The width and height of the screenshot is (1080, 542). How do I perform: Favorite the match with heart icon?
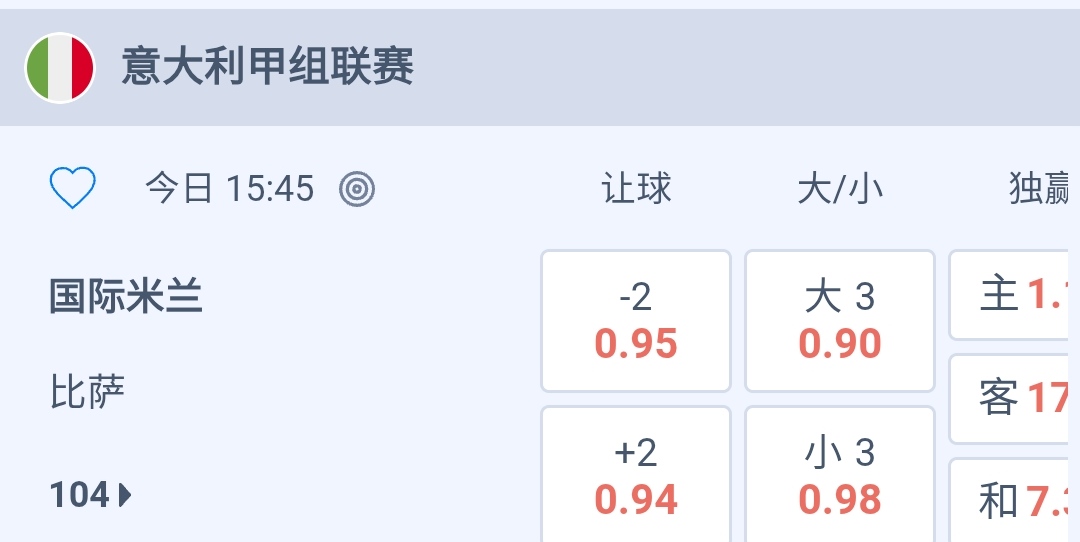[x=73, y=188]
